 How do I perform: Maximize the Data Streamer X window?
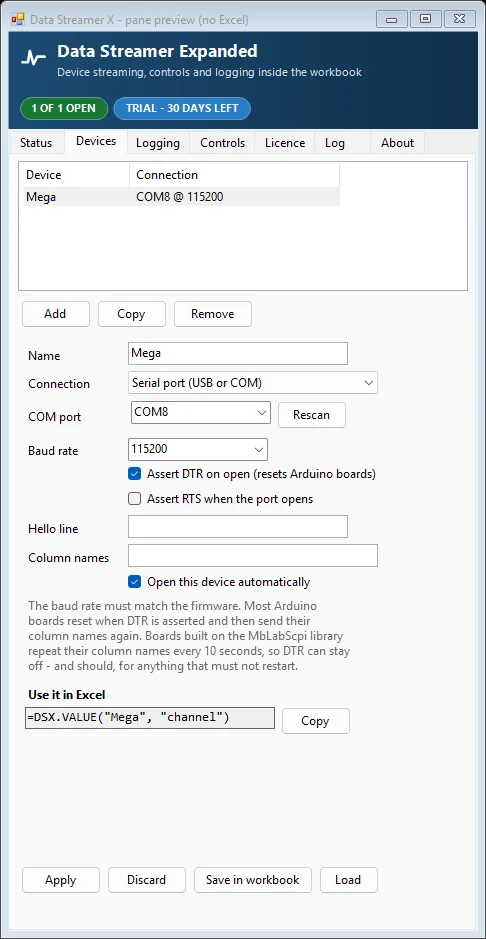point(426,19)
